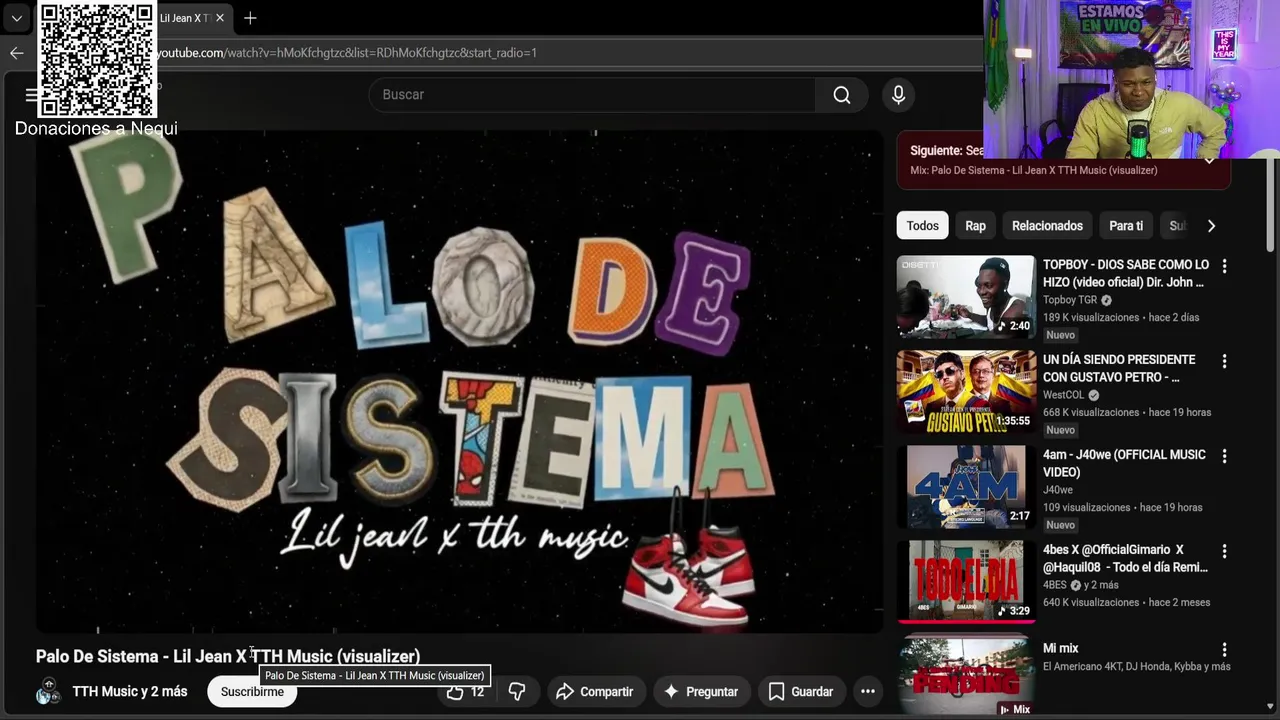Open channel link TTH Music y 2 más
This screenshot has width=1280, height=720.
(x=130, y=691)
